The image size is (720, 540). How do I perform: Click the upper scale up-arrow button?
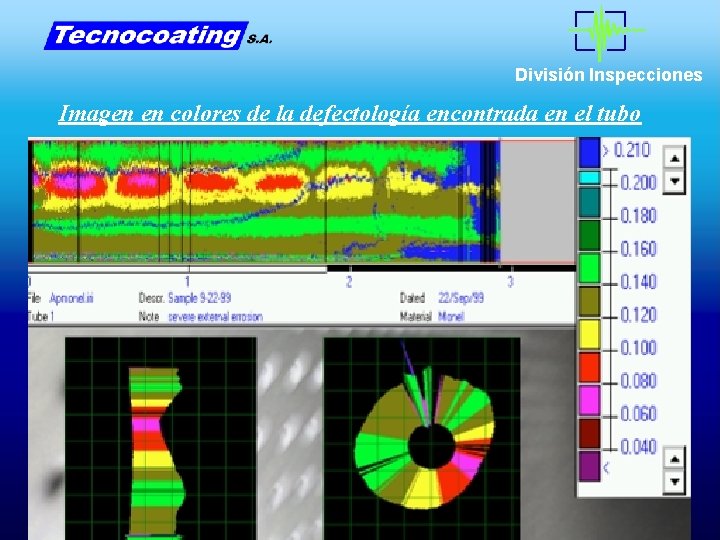[674, 159]
